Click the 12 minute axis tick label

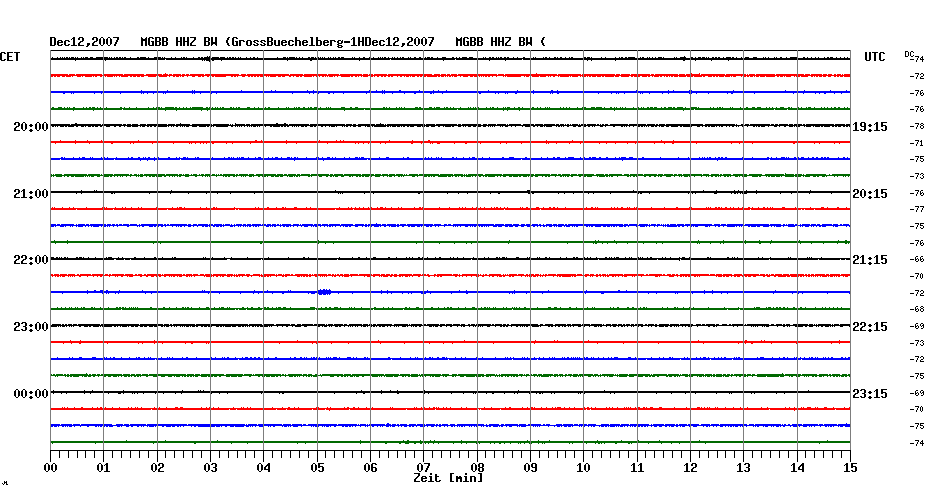click(x=690, y=468)
